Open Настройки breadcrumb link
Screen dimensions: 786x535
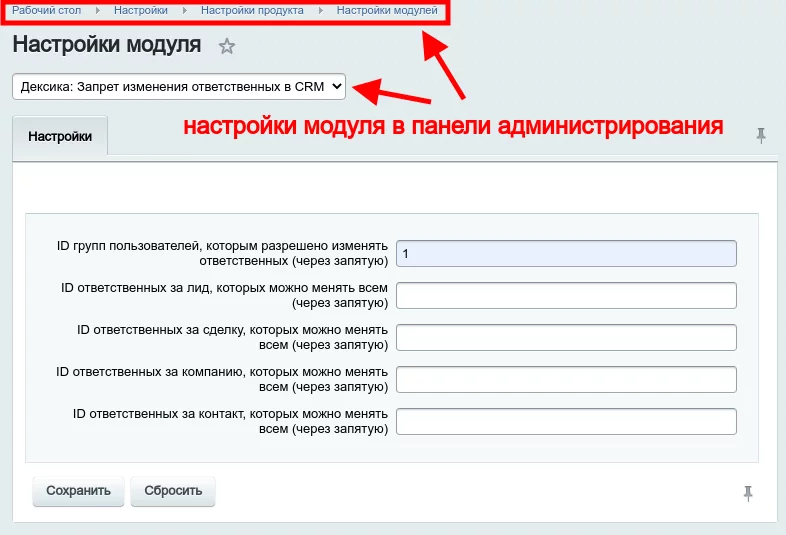pyautogui.click(x=140, y=10)
